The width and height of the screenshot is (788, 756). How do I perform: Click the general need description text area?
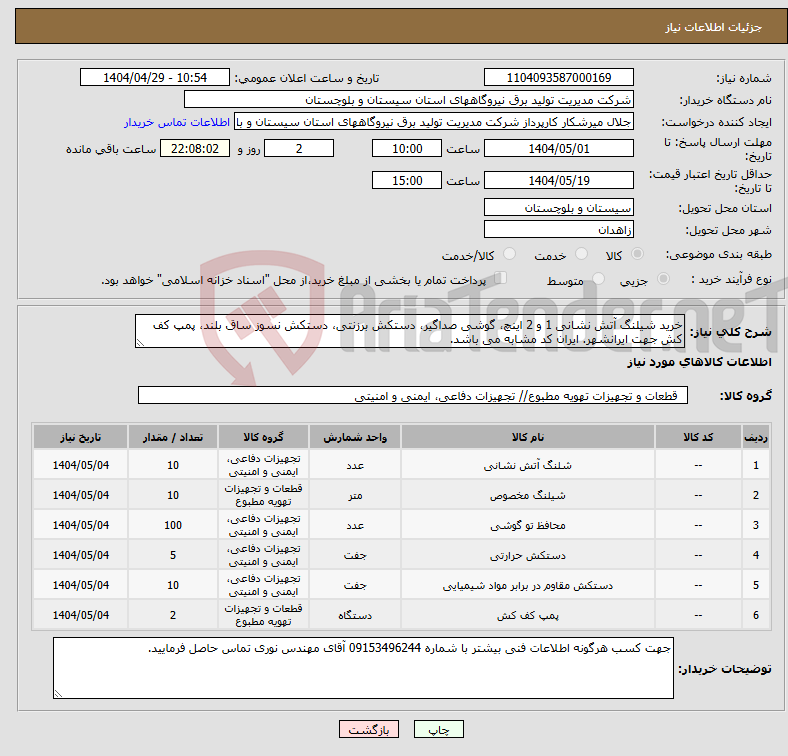410,332
